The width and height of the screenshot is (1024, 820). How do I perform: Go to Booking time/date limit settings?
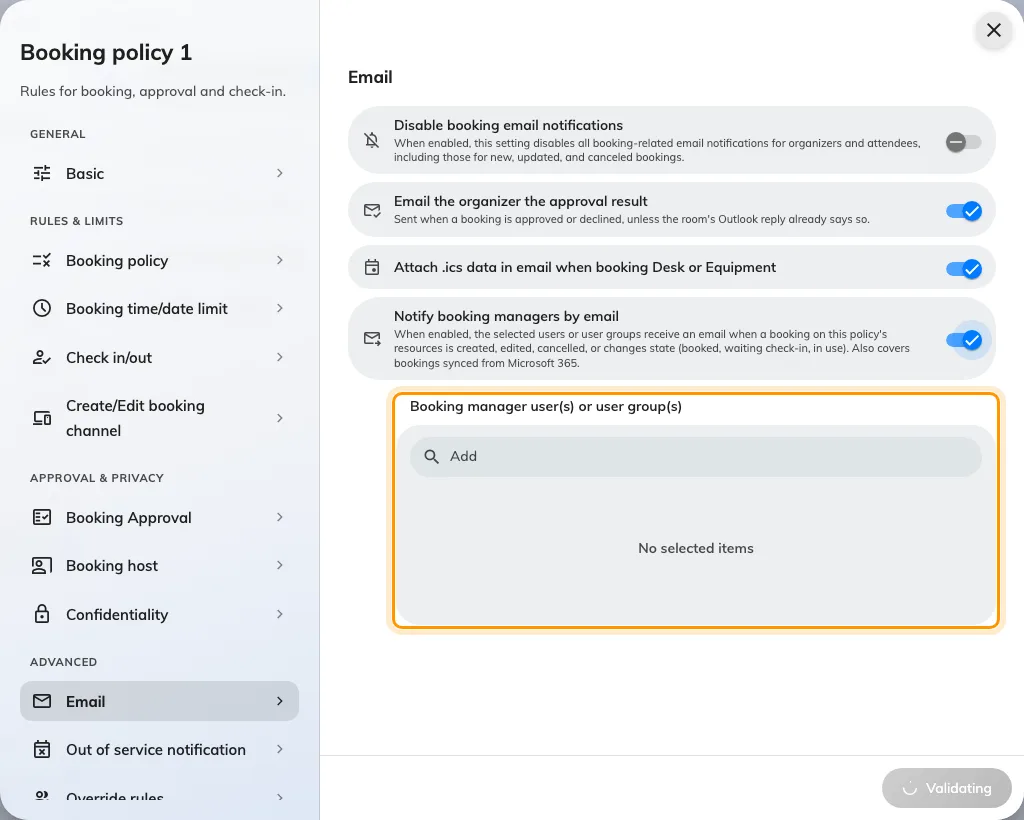pyautogui.click(x=159, y=308)
